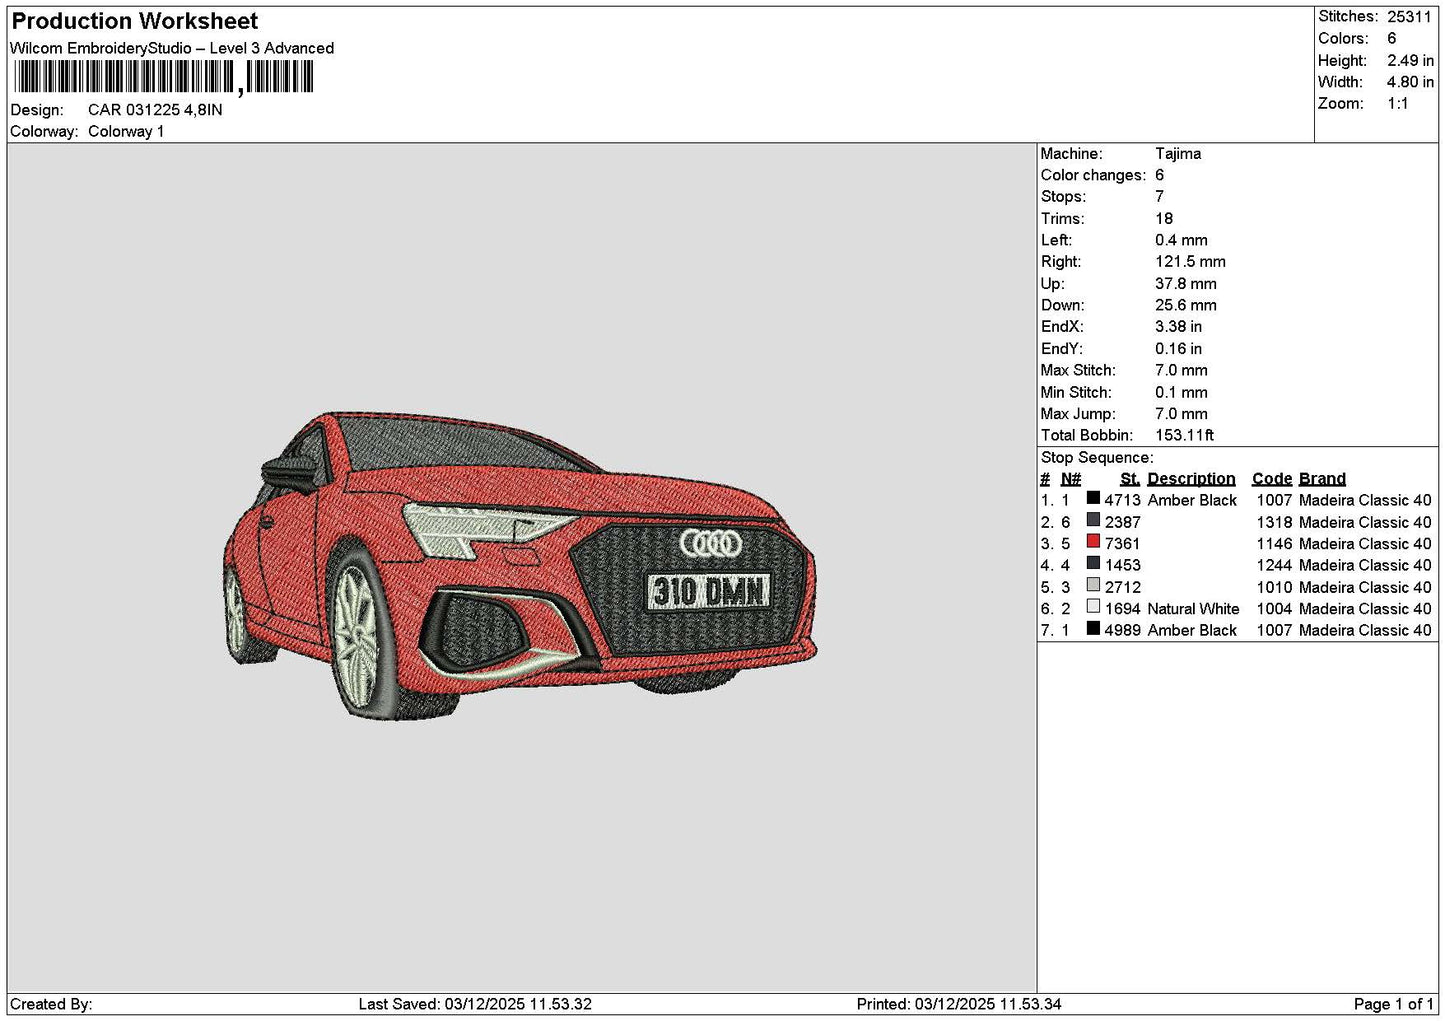Click the design name 'CAR 031225 4,8IN'
Viewport: 1445px width, 1021px height.
click(155, 110)
